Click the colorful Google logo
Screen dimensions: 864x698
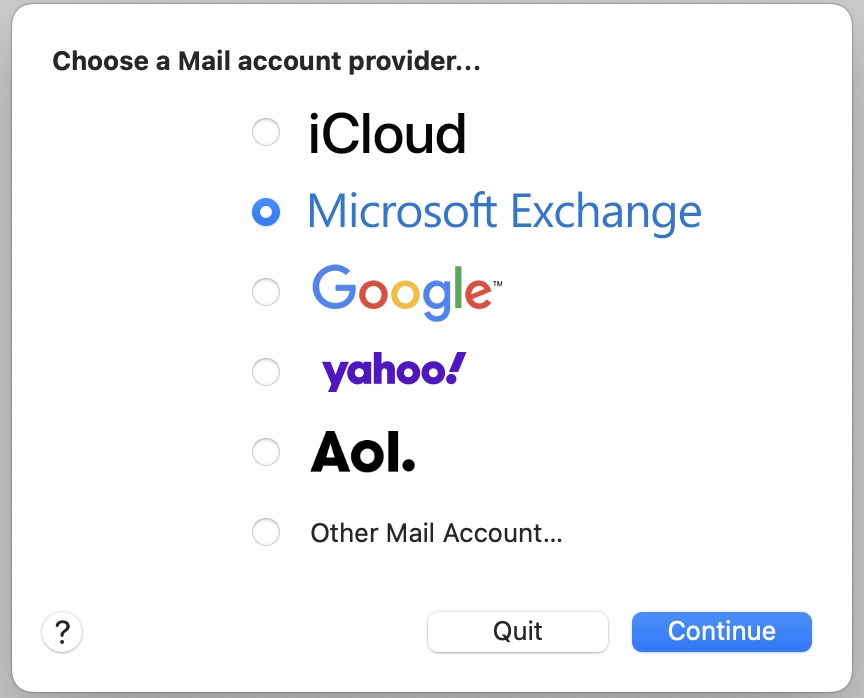click(x=401, y=291)
